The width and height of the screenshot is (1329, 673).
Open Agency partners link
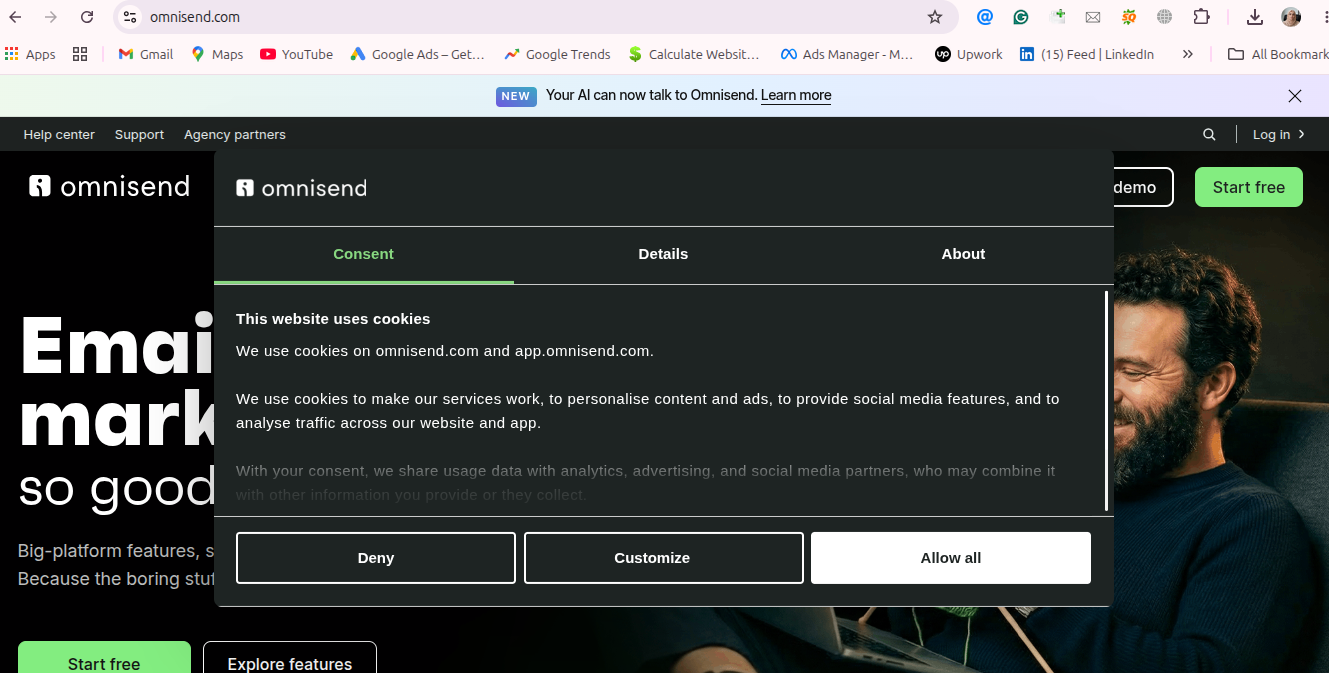pyautogui.click(x=235, y=134)
